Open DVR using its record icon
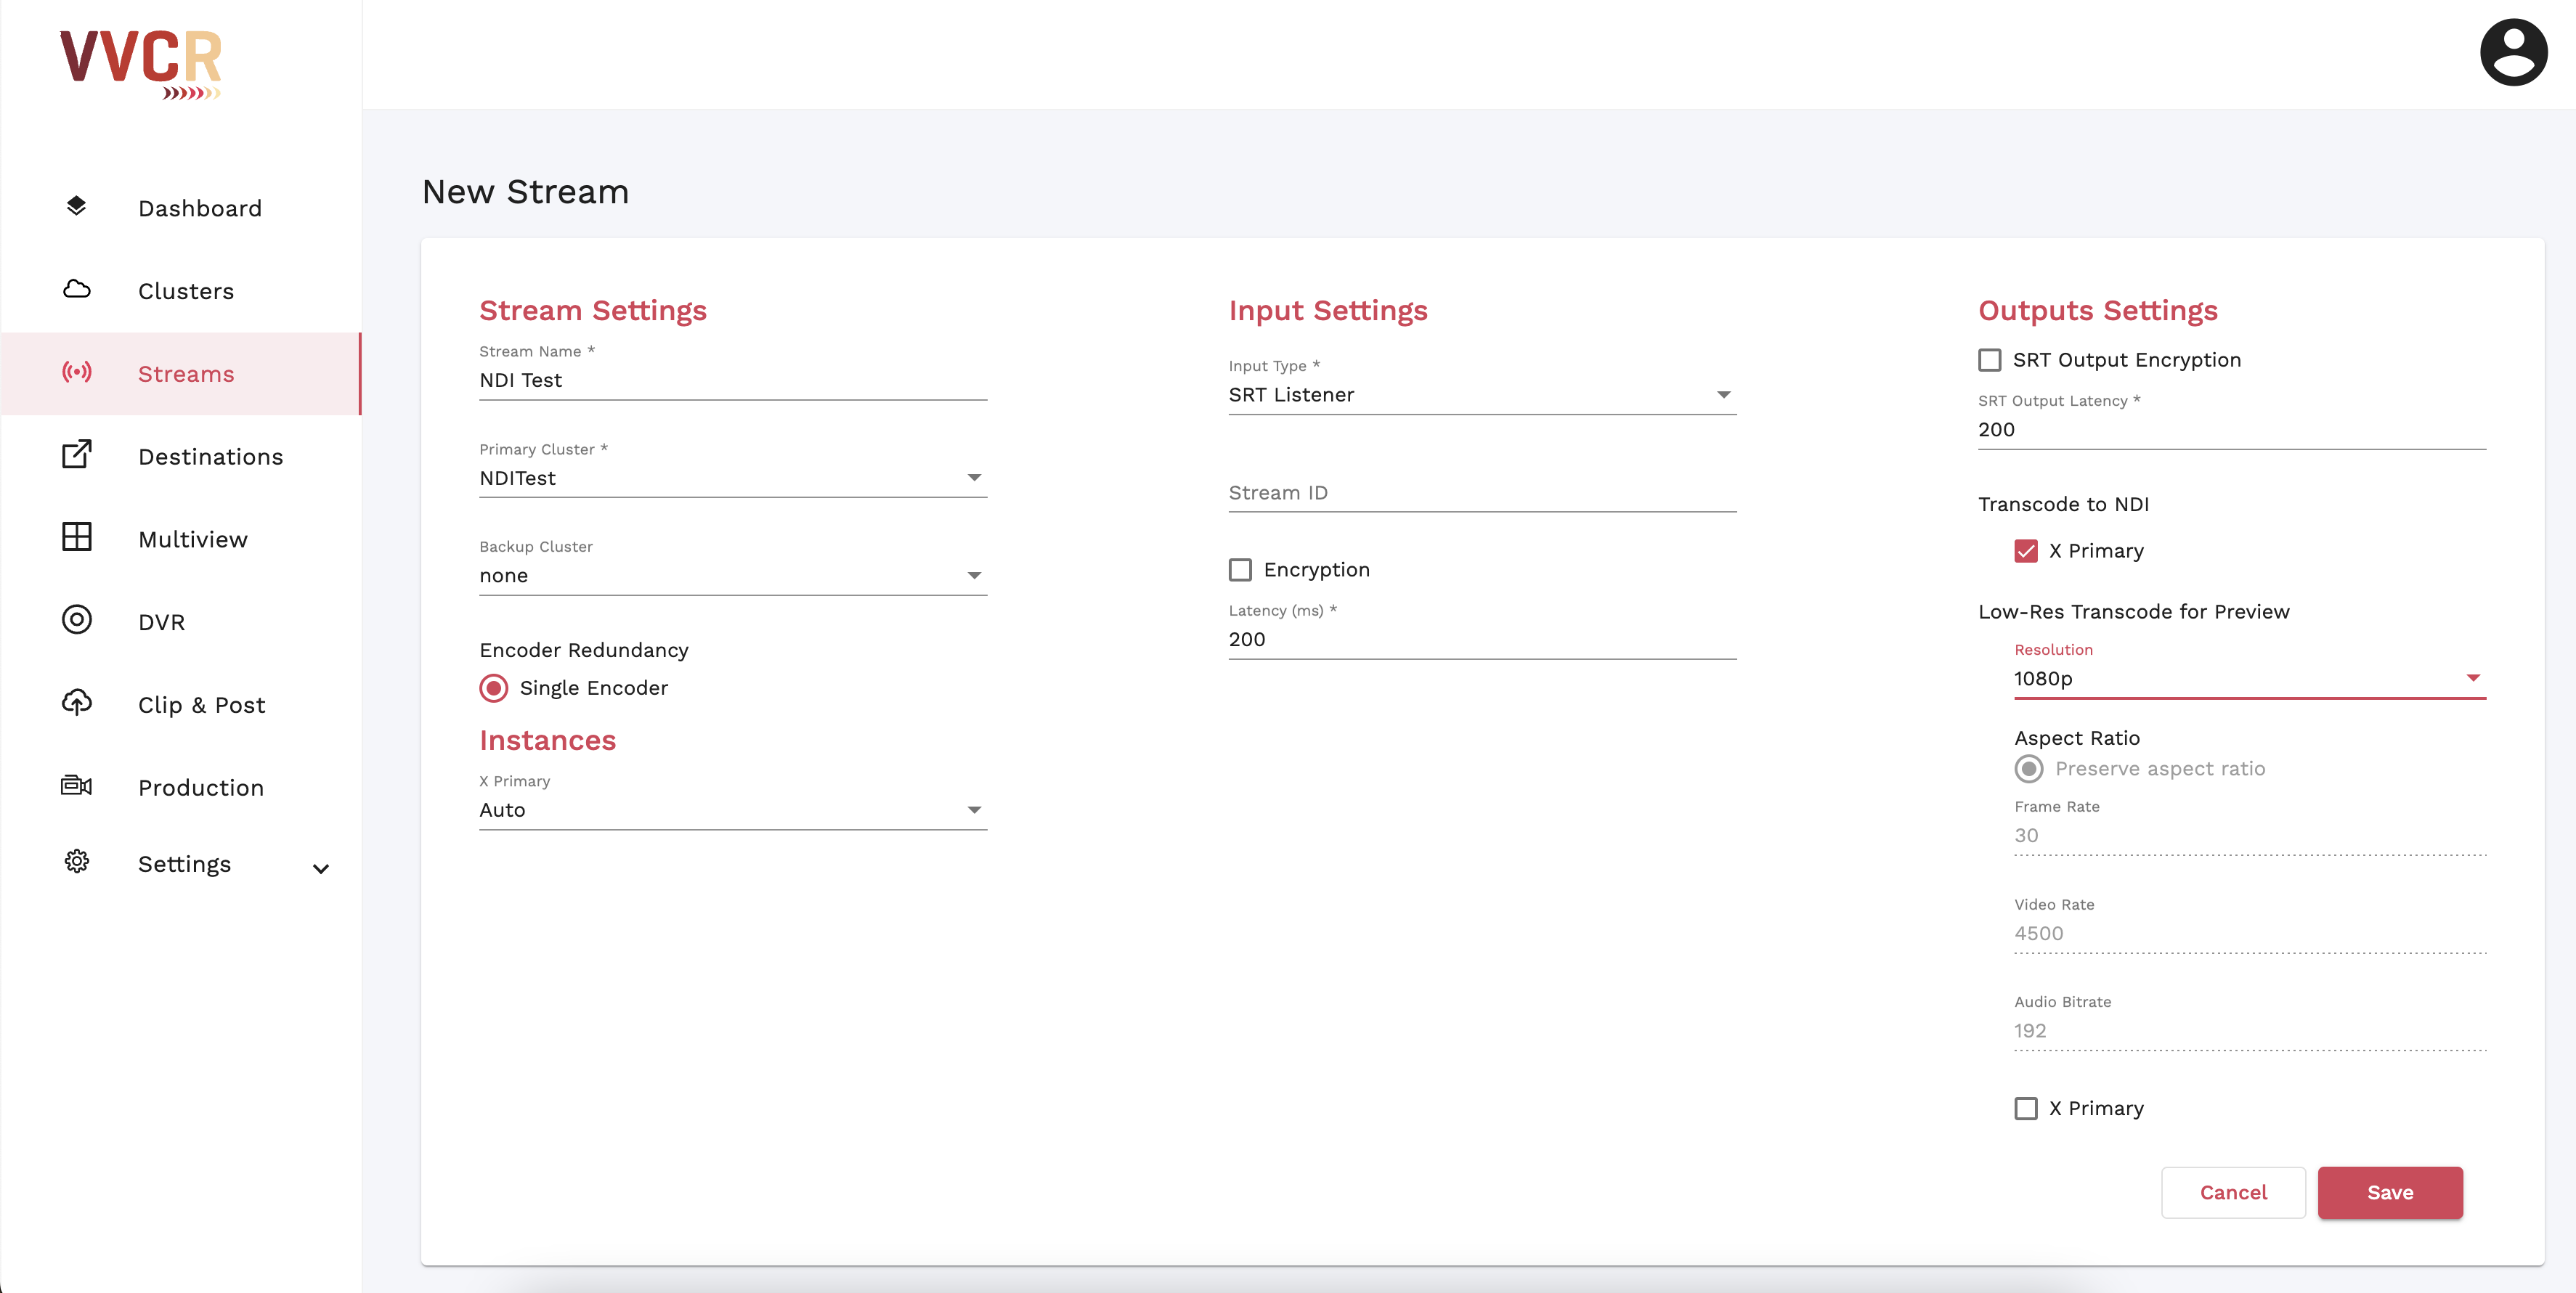 click(x=77, y=620)
